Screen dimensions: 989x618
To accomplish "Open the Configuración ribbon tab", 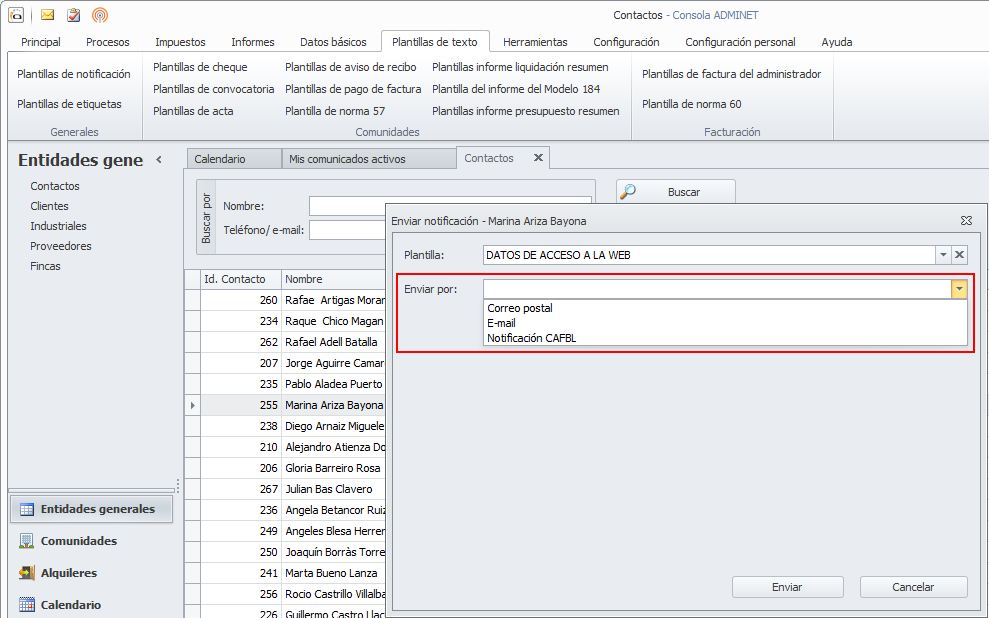I will pyautogui.click(x=626, y=42).
